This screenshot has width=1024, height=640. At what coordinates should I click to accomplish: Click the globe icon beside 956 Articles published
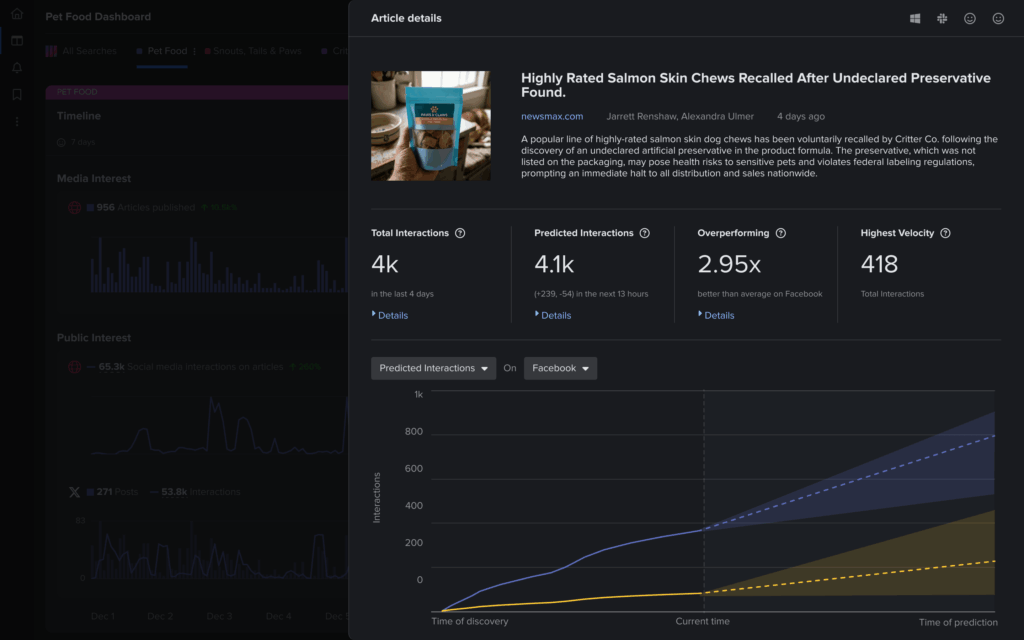74,208
